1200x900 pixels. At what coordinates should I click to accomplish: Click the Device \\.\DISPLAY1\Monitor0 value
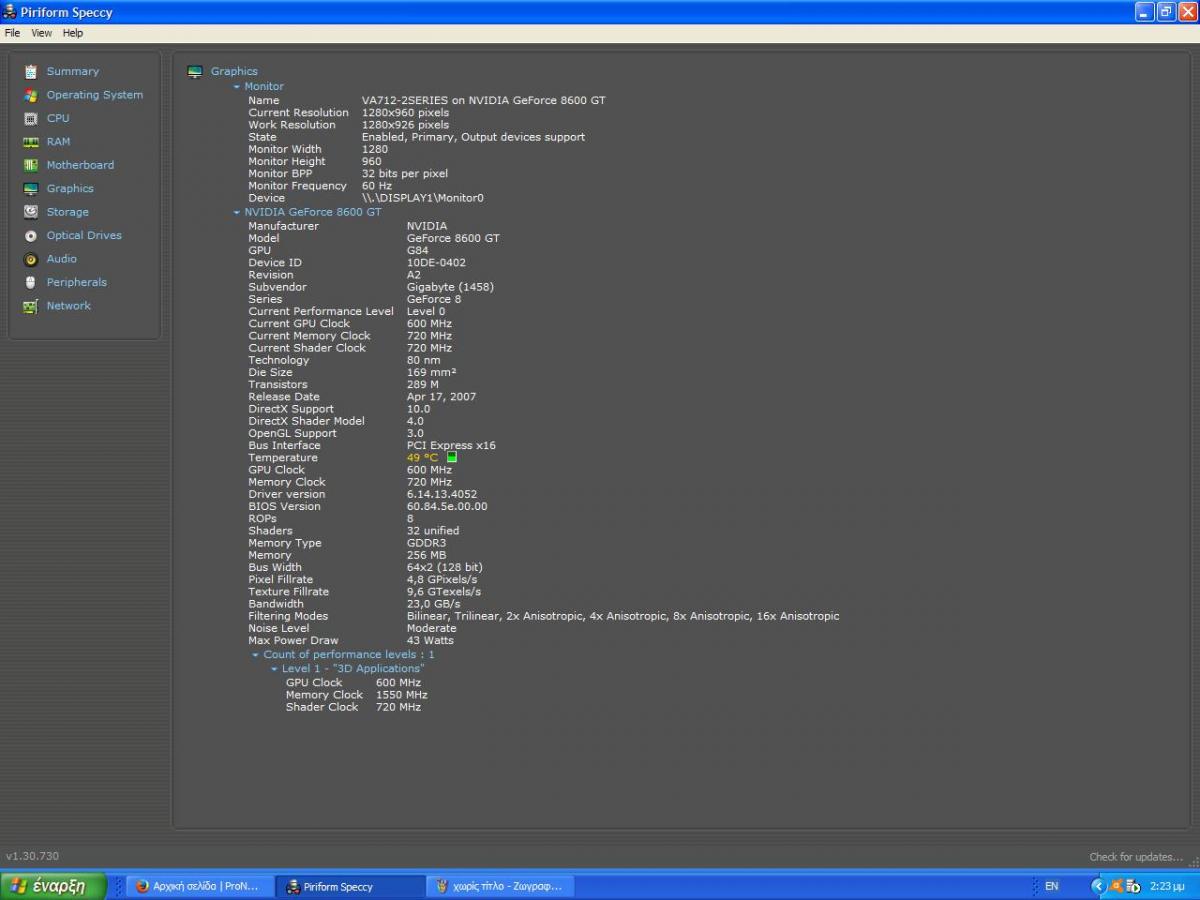(x=423, y=198)
